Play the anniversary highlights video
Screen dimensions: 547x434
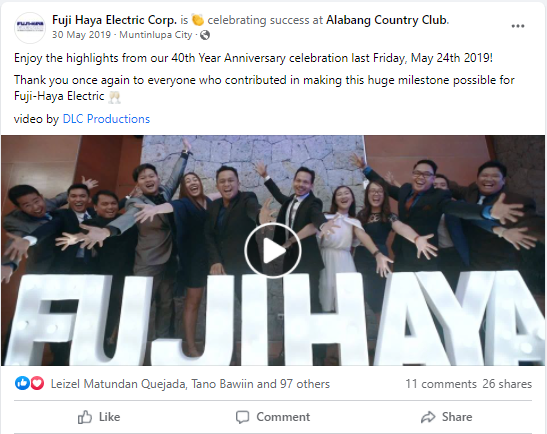click(x=272, y=250)
